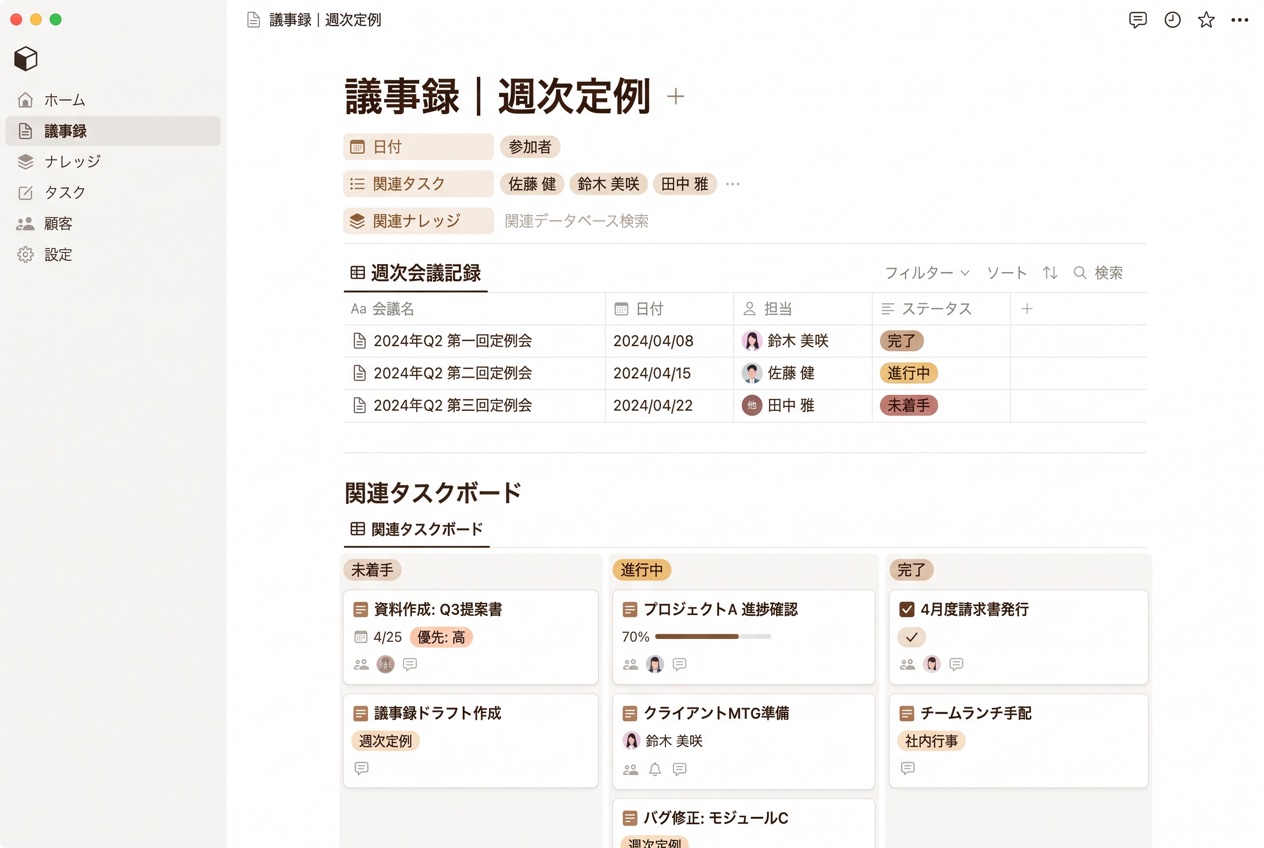This screenshot has height=848, width=1264.
Task: Expand the フィルター dropdown
Action: tap(927, 272)
